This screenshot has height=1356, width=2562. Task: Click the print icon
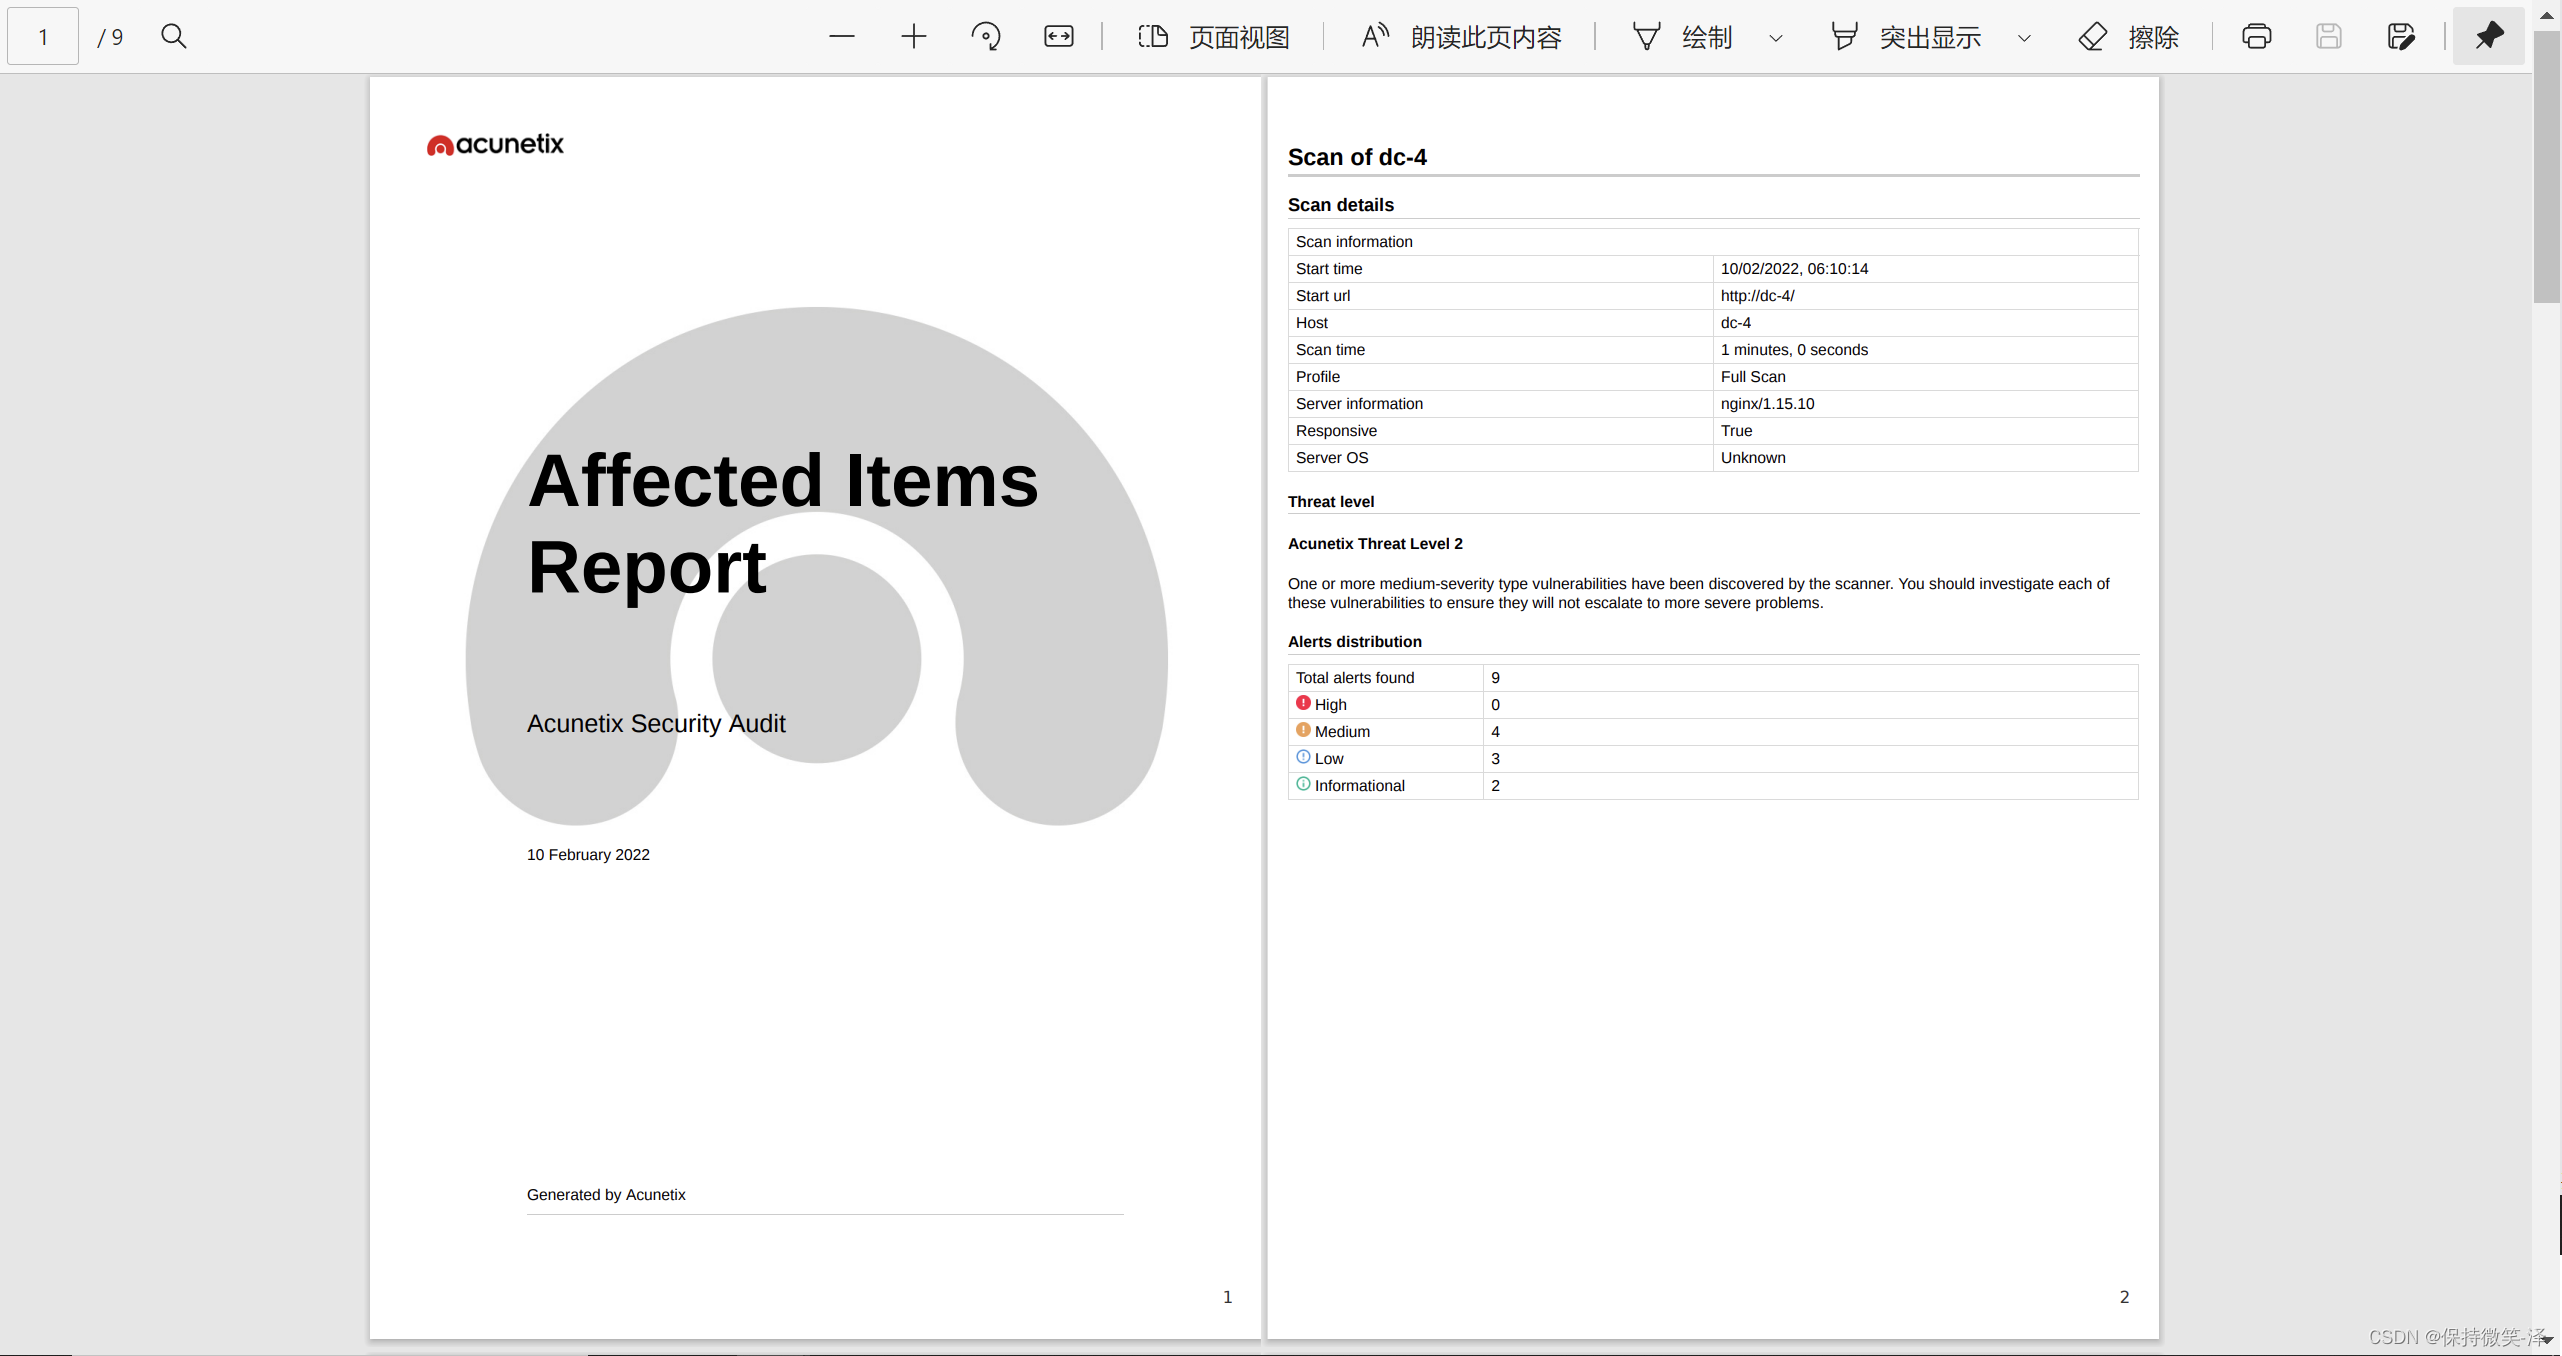(2256, 37)
